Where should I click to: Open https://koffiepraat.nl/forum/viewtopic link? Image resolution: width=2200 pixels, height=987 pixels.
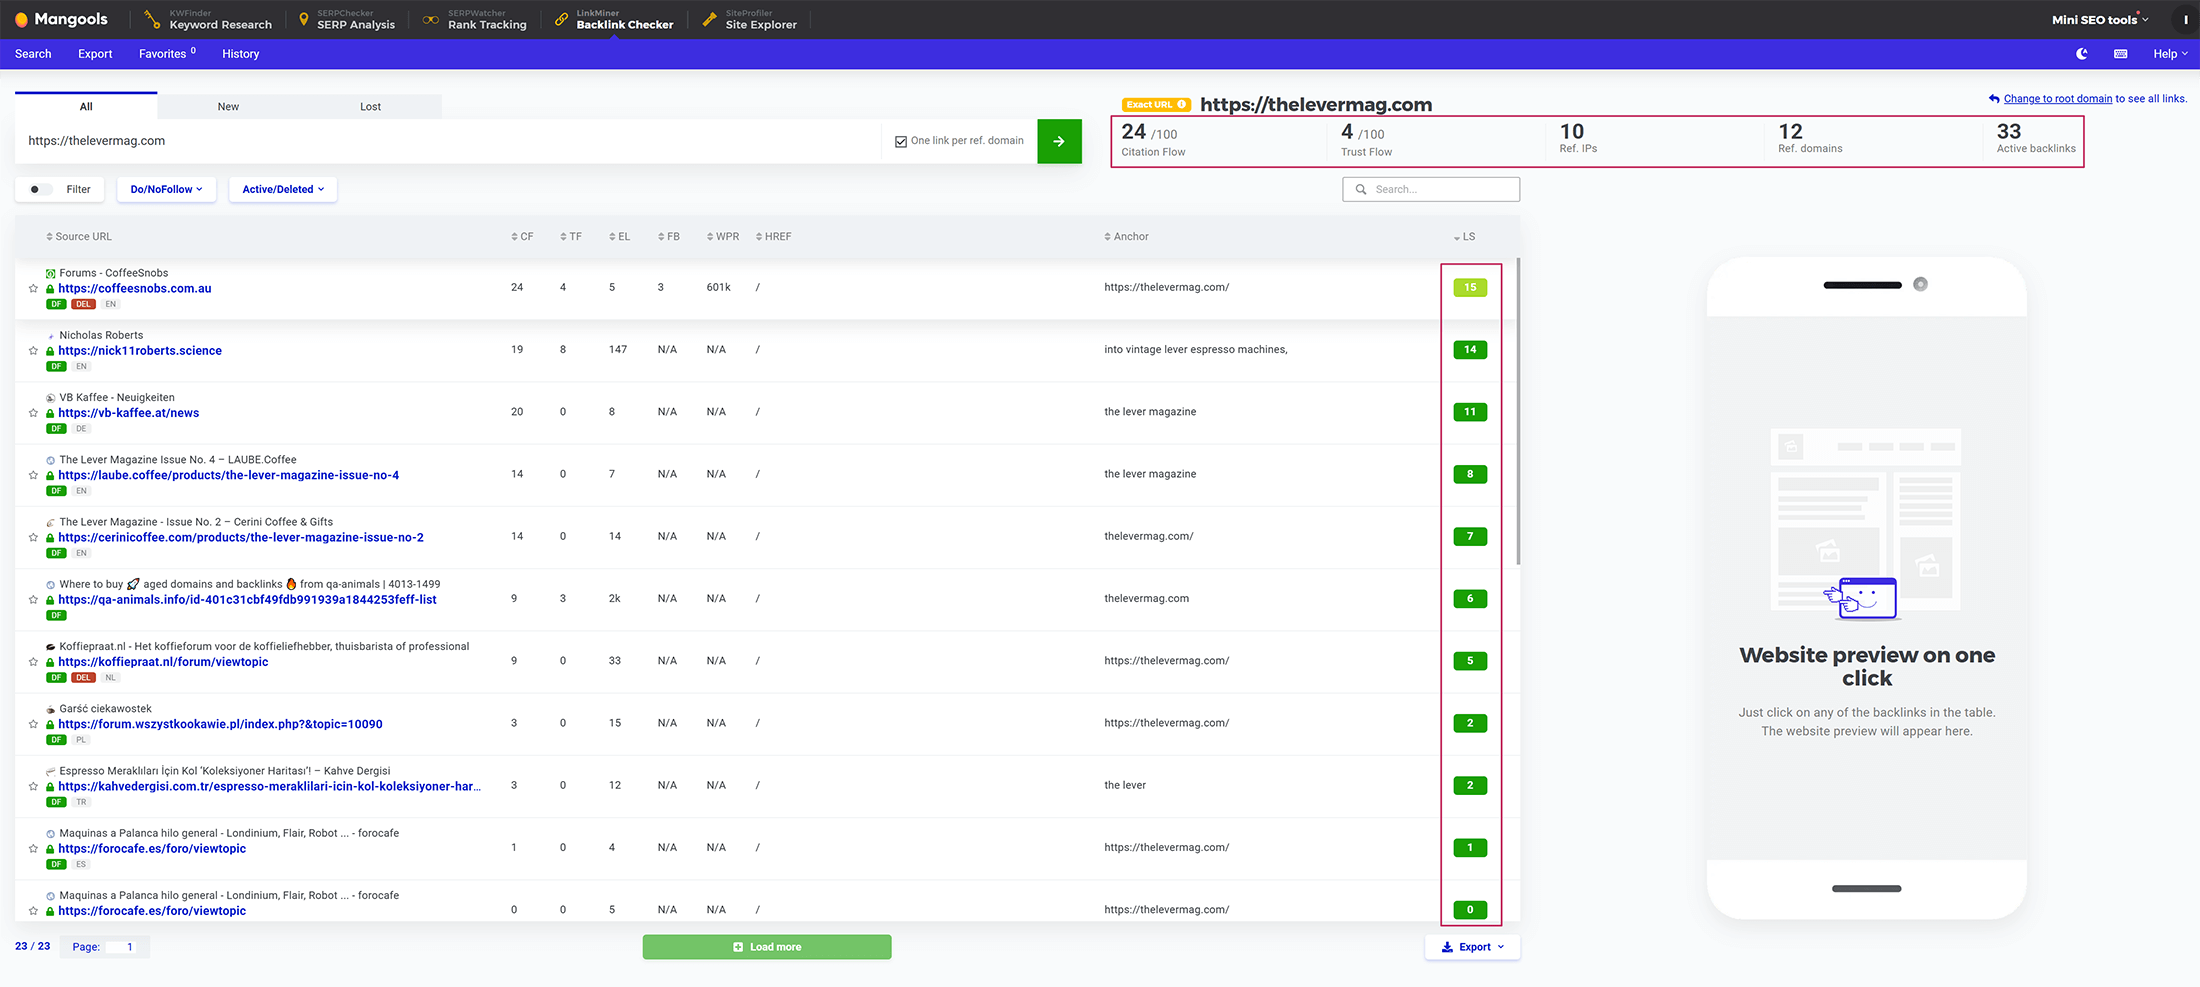click(163, 662)
